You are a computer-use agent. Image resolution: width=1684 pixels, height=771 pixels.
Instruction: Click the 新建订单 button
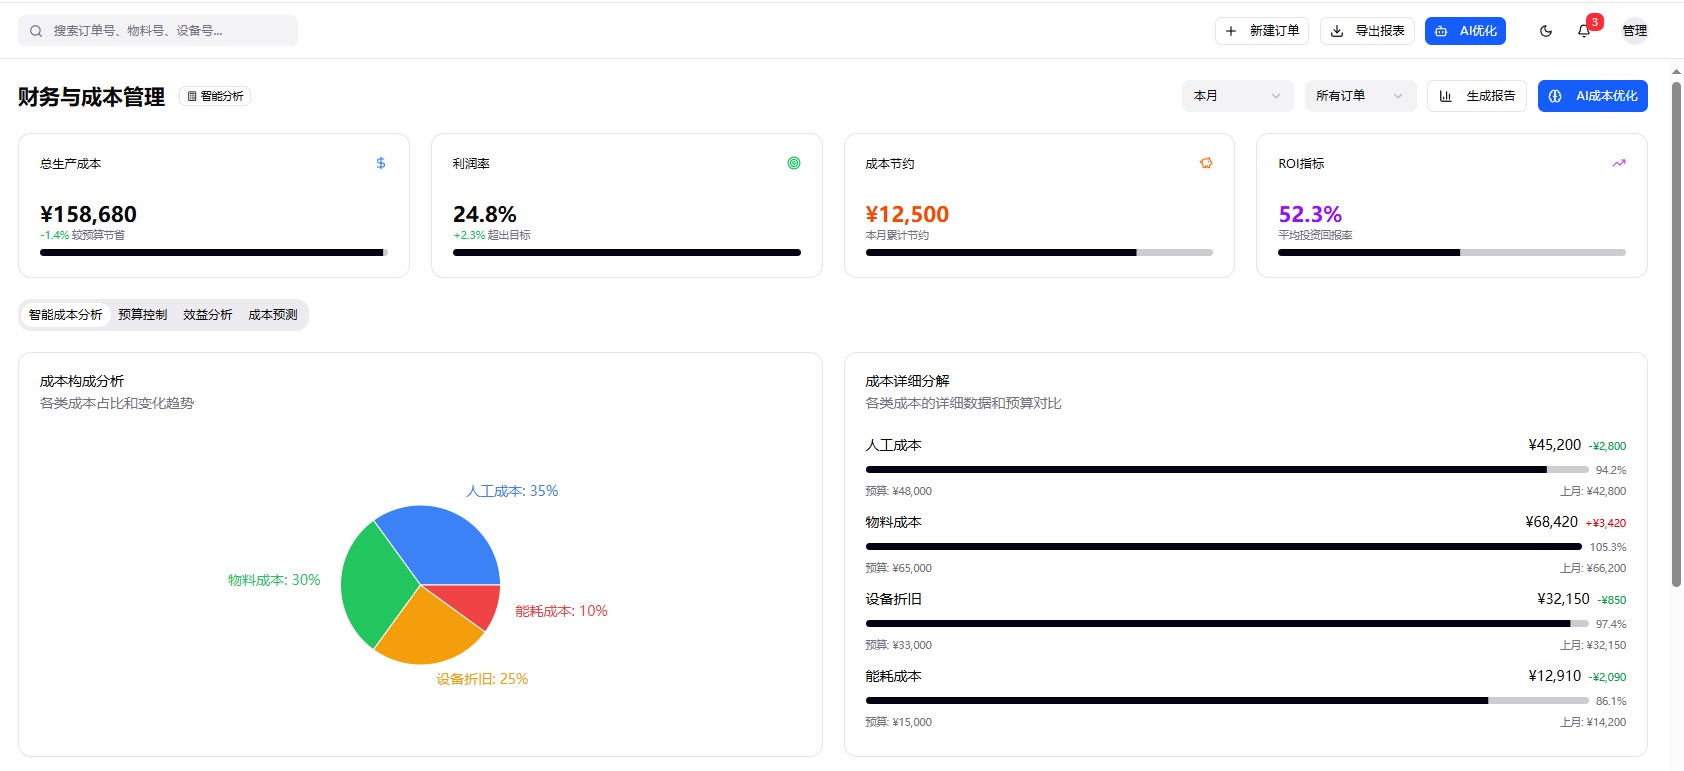[1264, 31]
